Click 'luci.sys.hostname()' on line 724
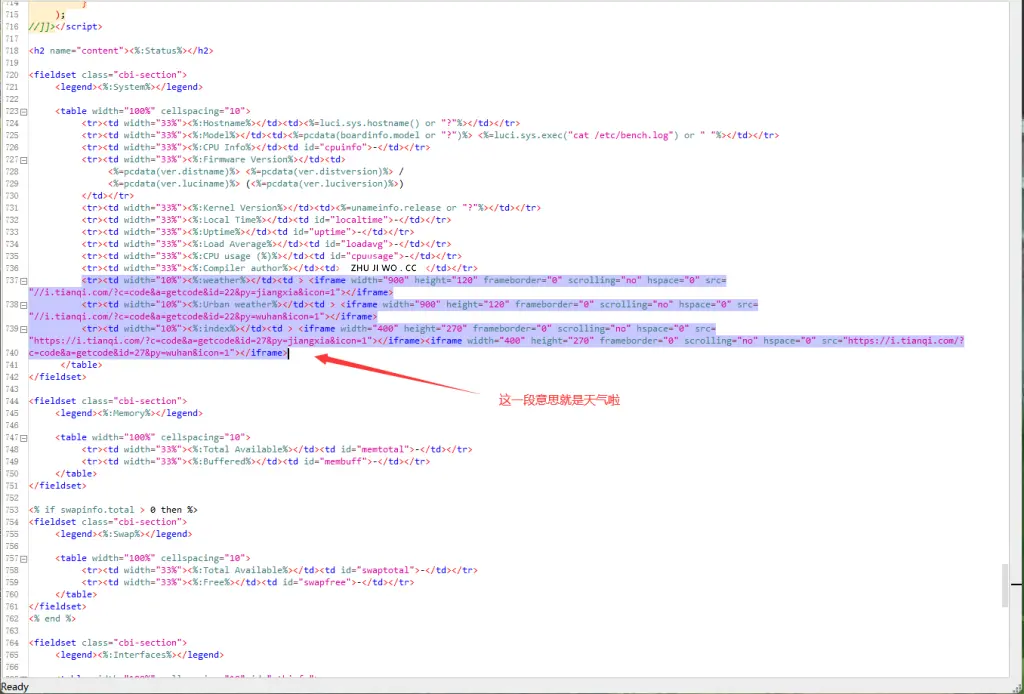 pyautogui.click(x=370, y=123)
